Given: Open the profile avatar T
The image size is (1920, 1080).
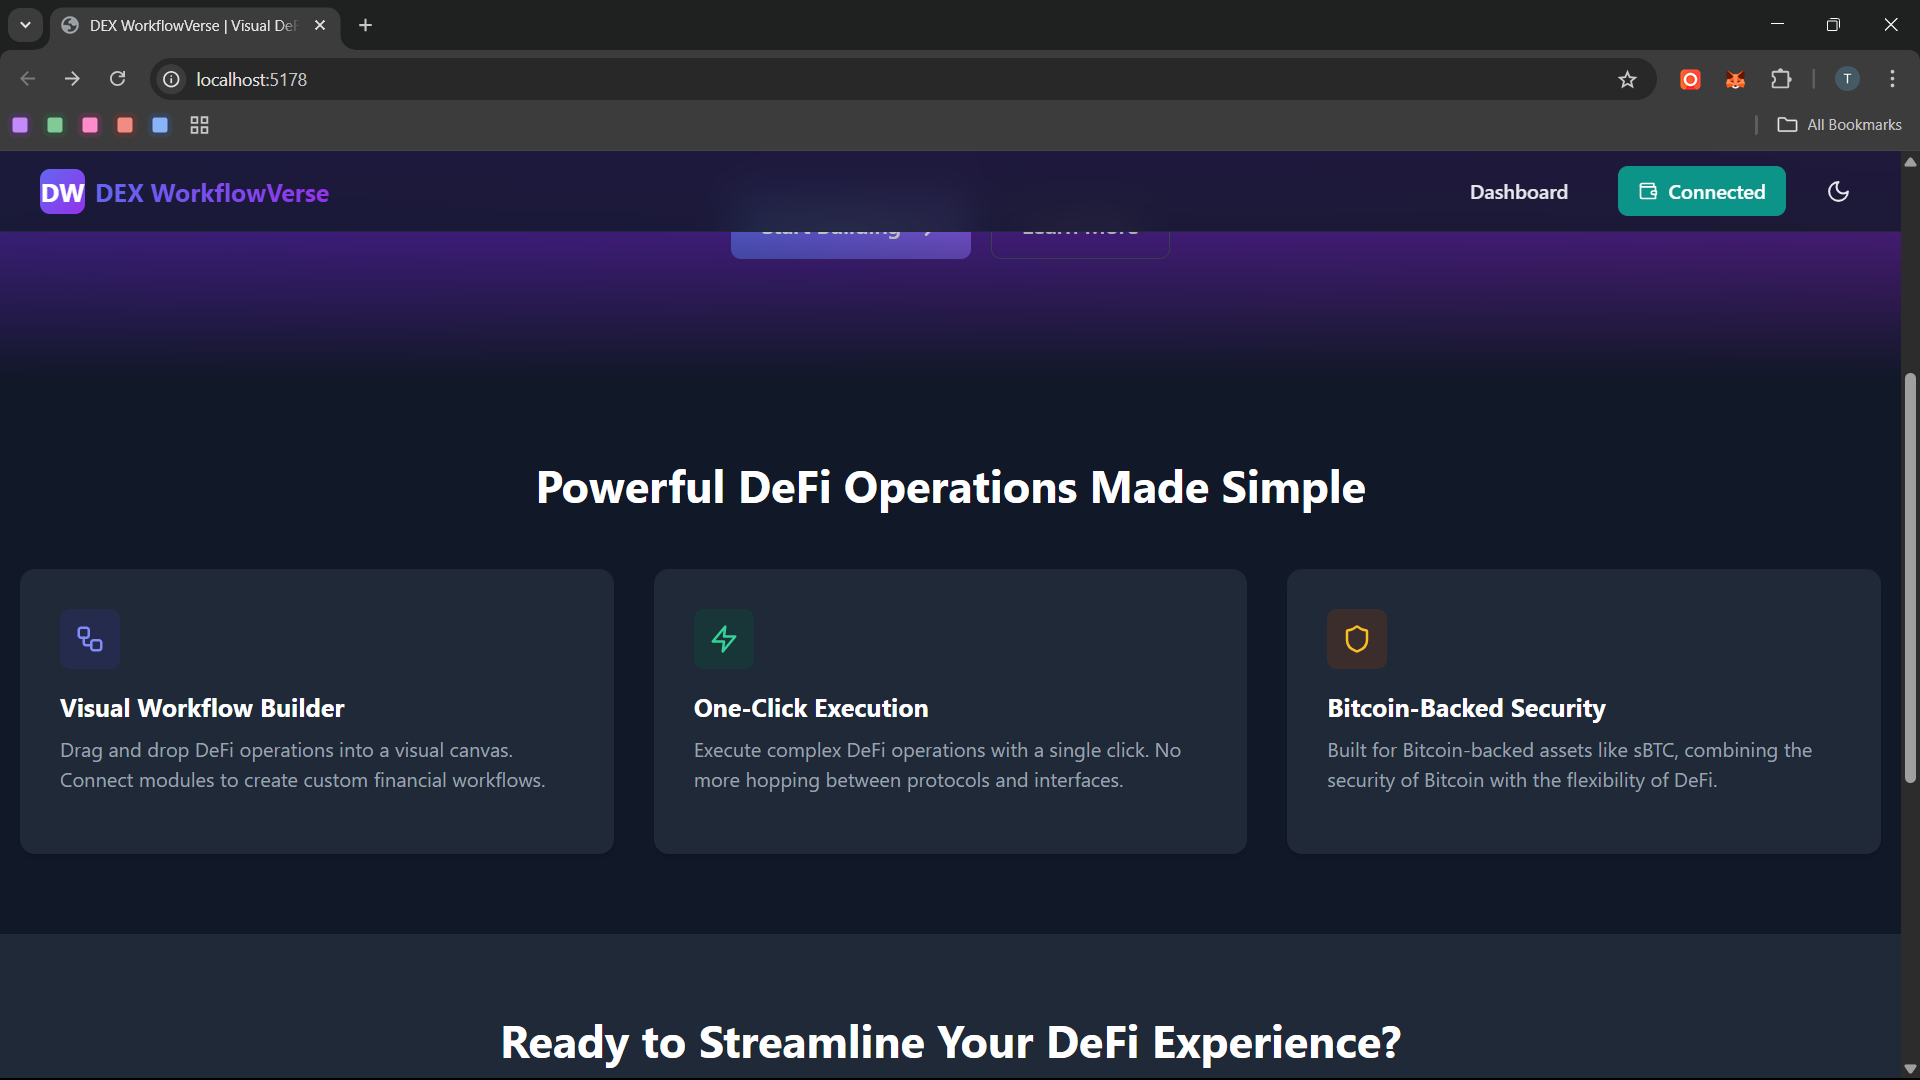Looking at the screenshot, I should point(1847,79).
